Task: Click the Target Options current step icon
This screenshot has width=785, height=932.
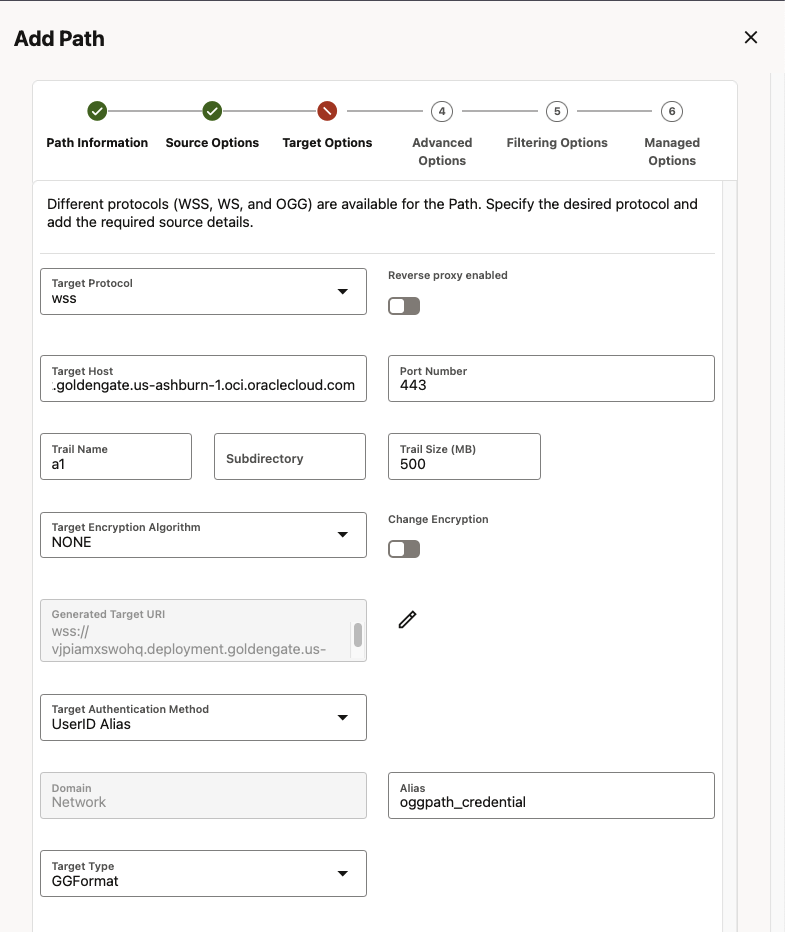Action: point(327,111)
